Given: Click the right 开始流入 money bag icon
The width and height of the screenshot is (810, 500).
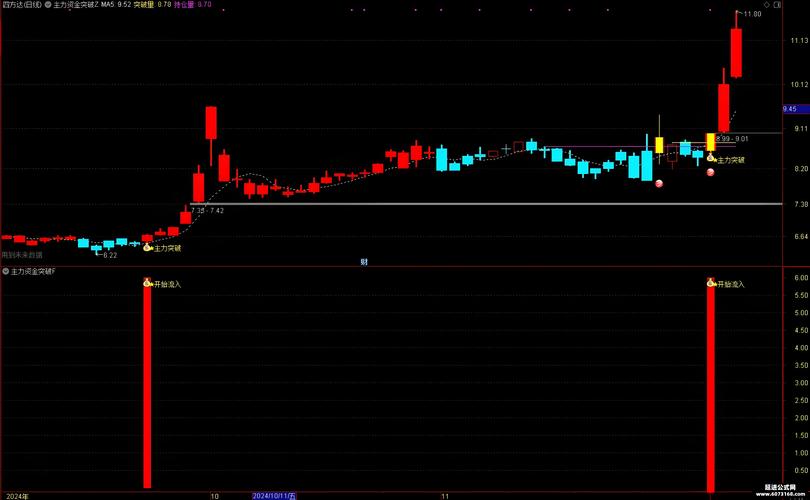Looking at the screenshot, I should click(x=711, y=283).
